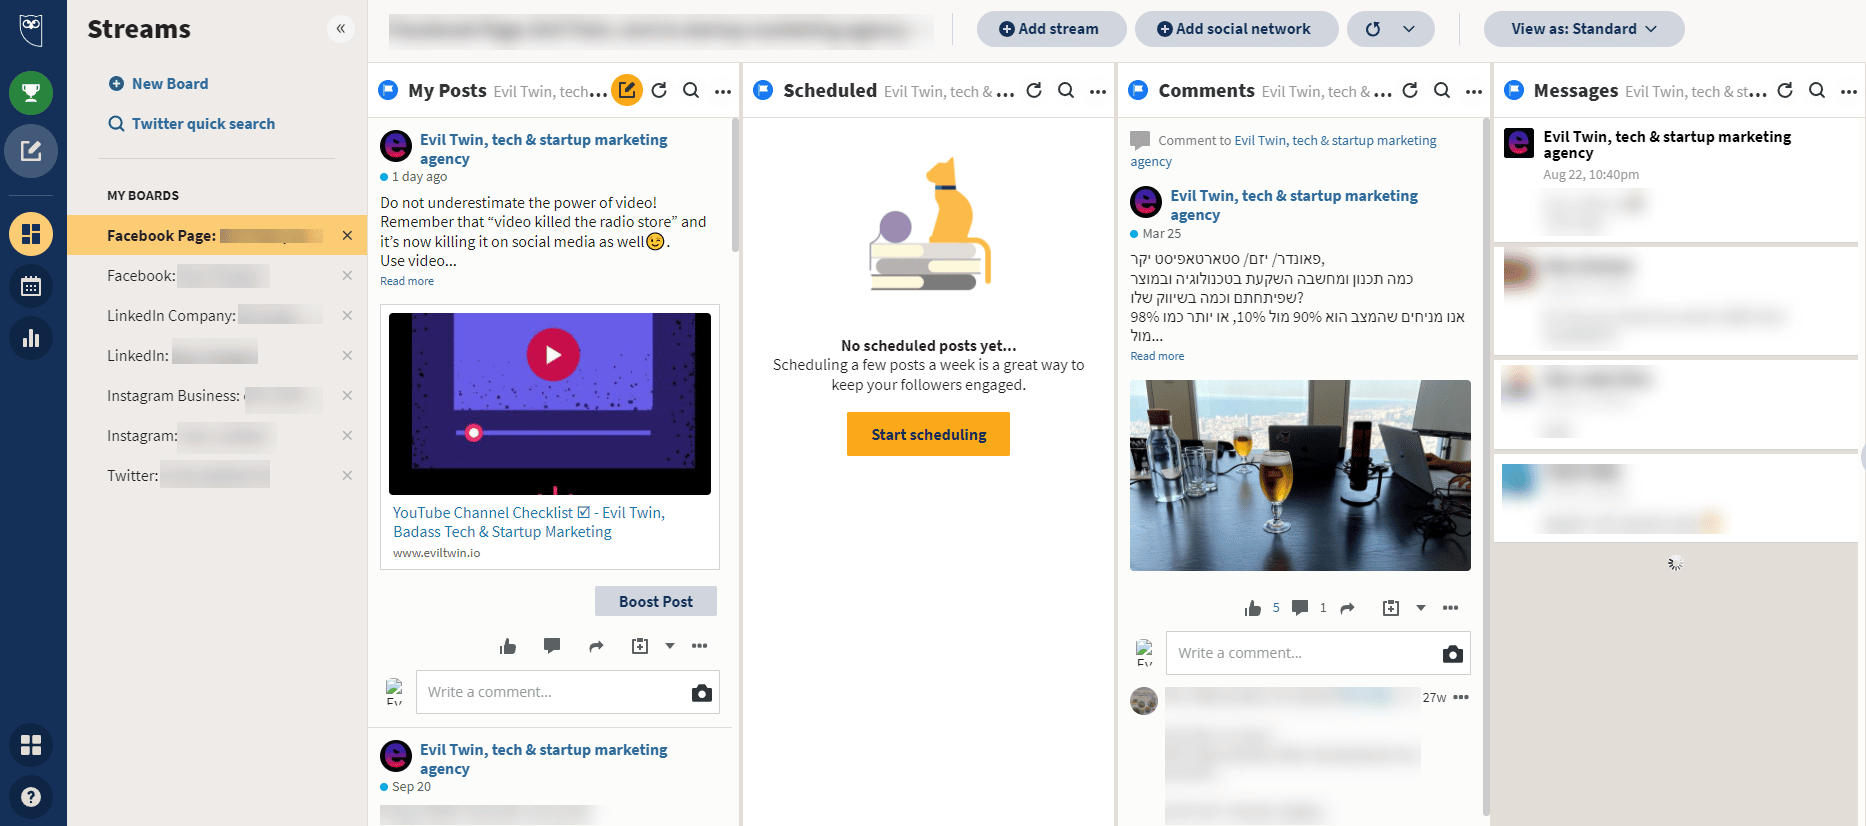Like the YouTube Channel Checklist post
Screen dimensions: 1866x826
tap(508, 647)
